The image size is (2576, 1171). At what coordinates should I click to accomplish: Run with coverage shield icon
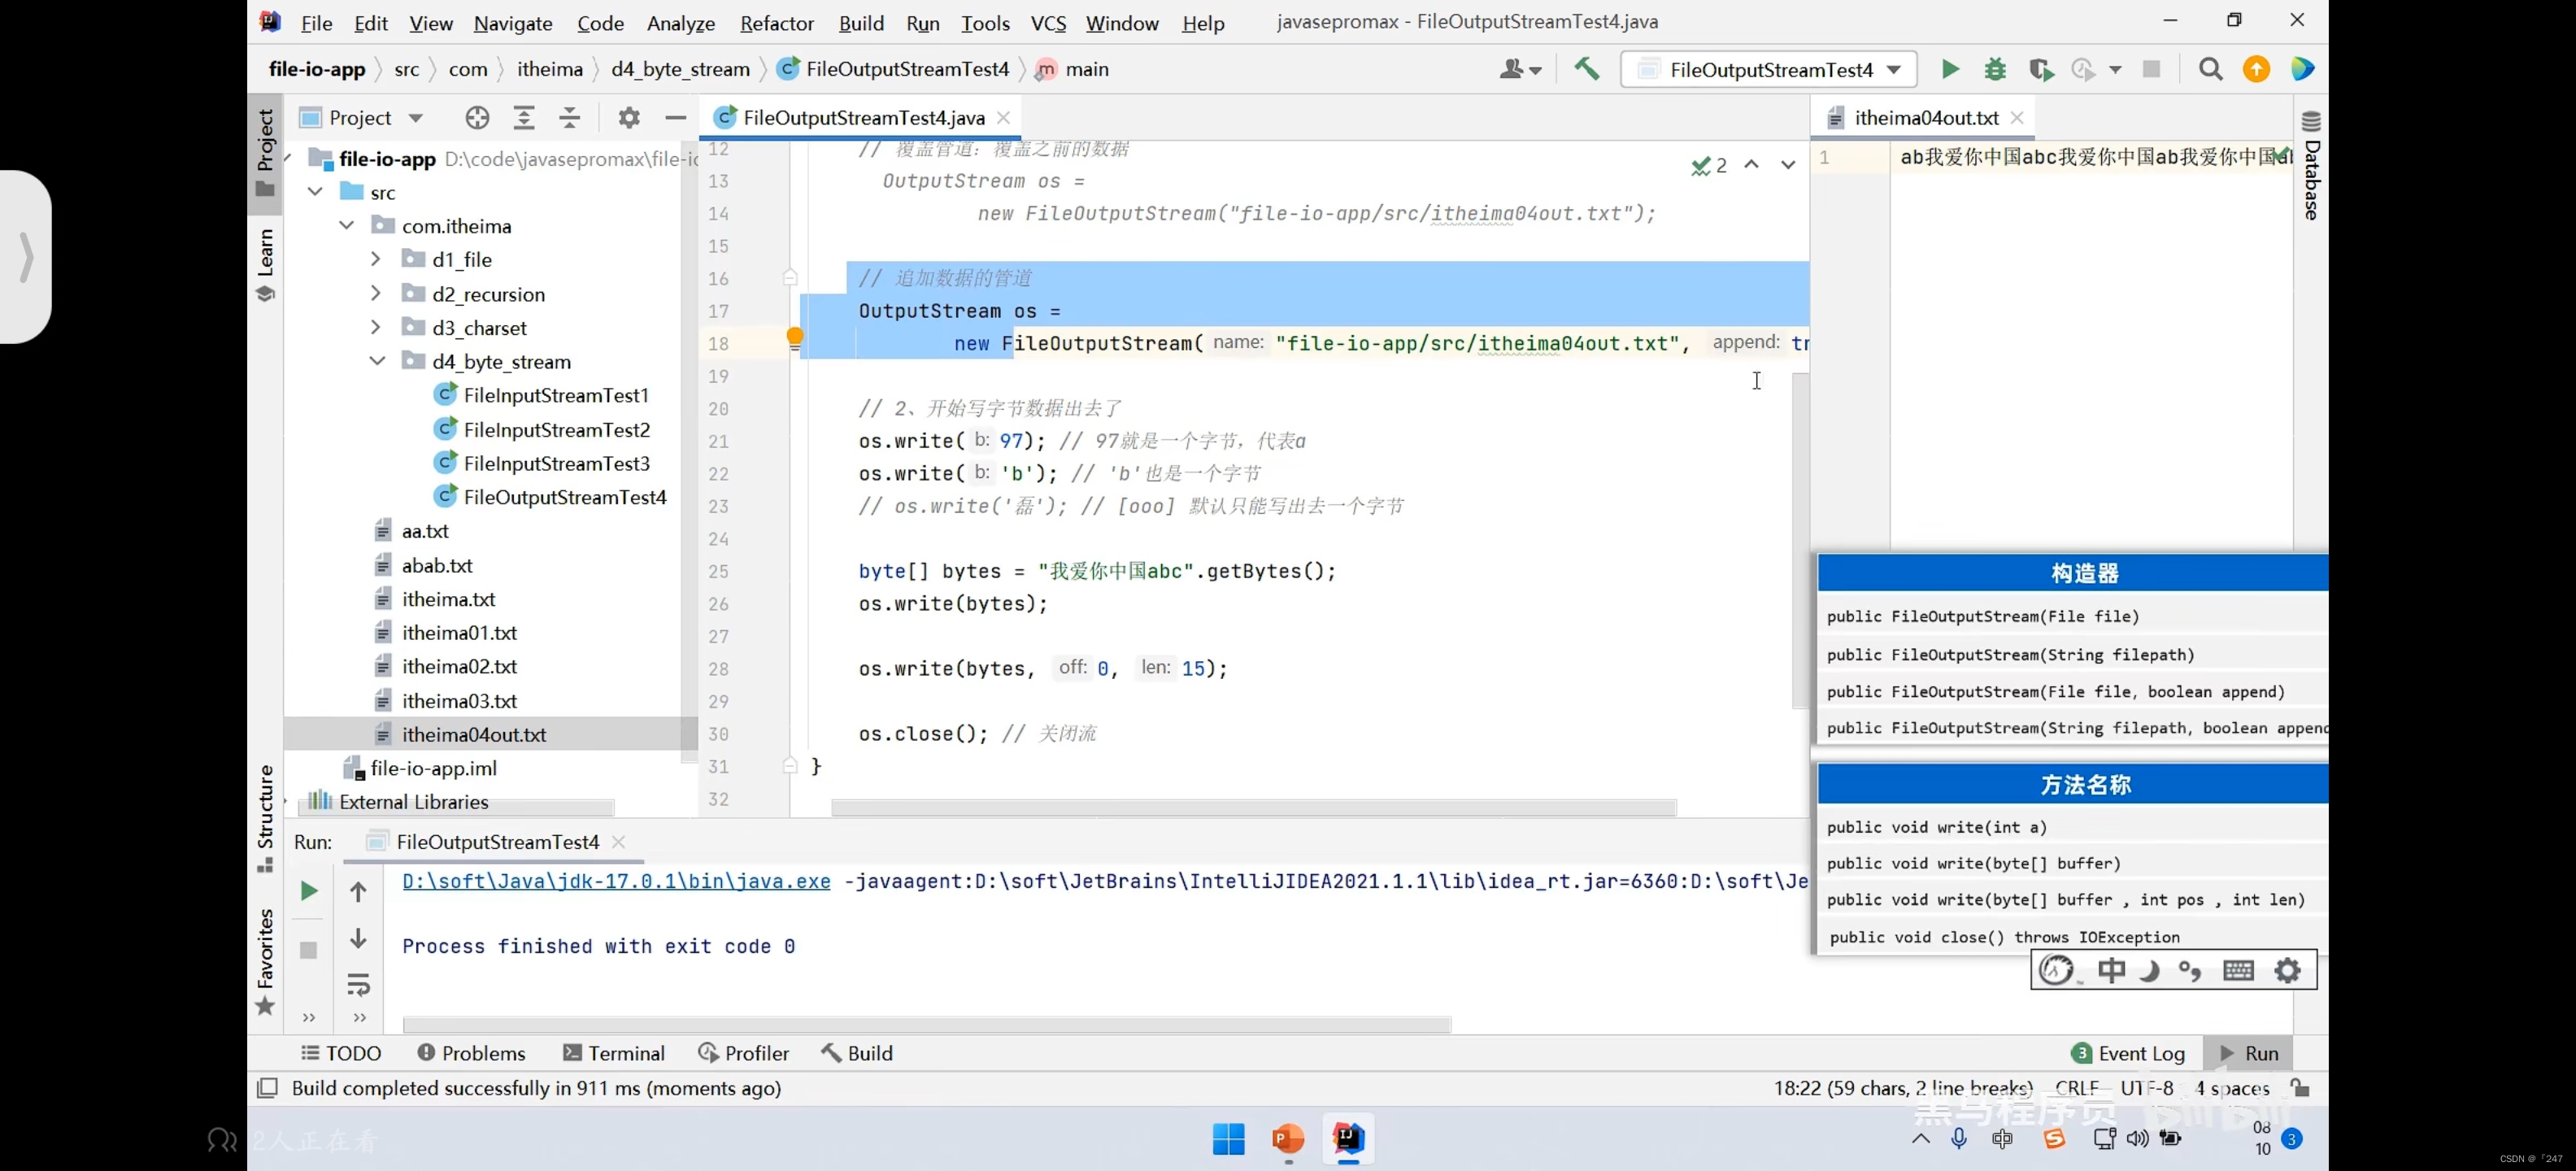coord(2040,69)
